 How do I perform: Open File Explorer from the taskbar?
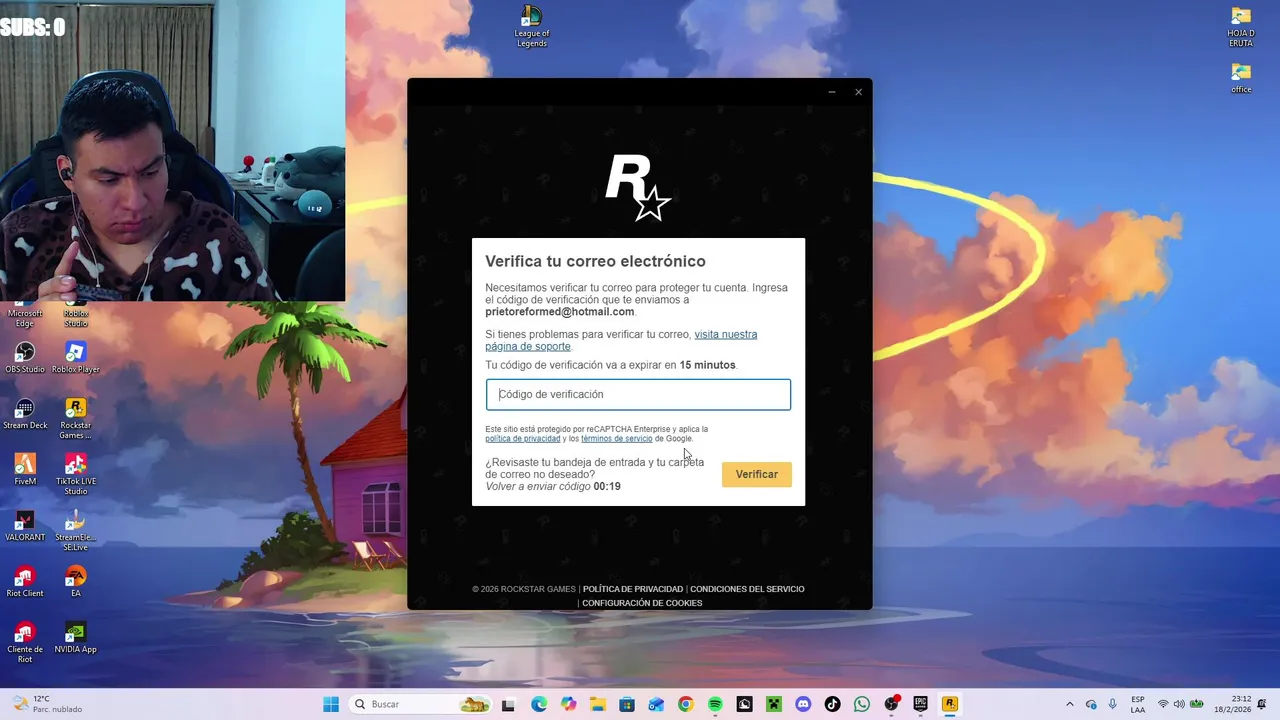(x=598, y=704)
